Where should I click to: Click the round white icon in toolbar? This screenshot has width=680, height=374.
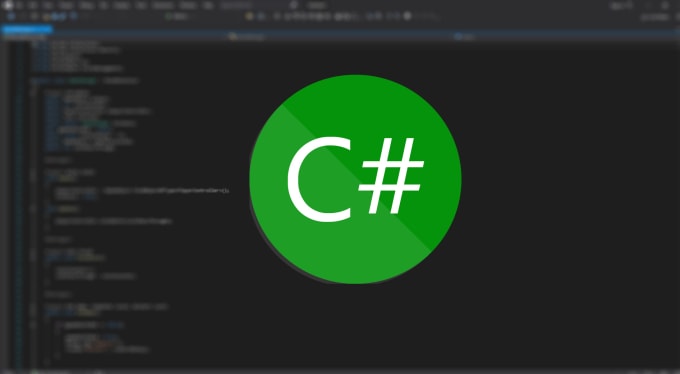click(408, 16)
